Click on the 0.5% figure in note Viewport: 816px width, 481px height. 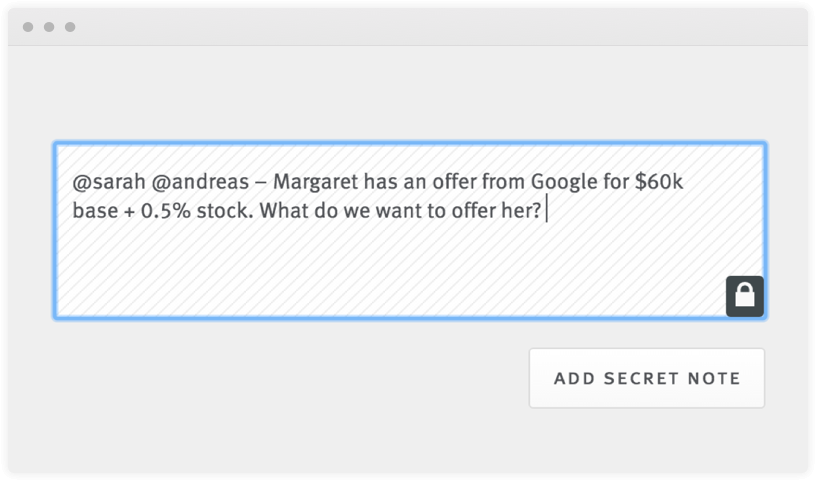[x=165, y=211]
